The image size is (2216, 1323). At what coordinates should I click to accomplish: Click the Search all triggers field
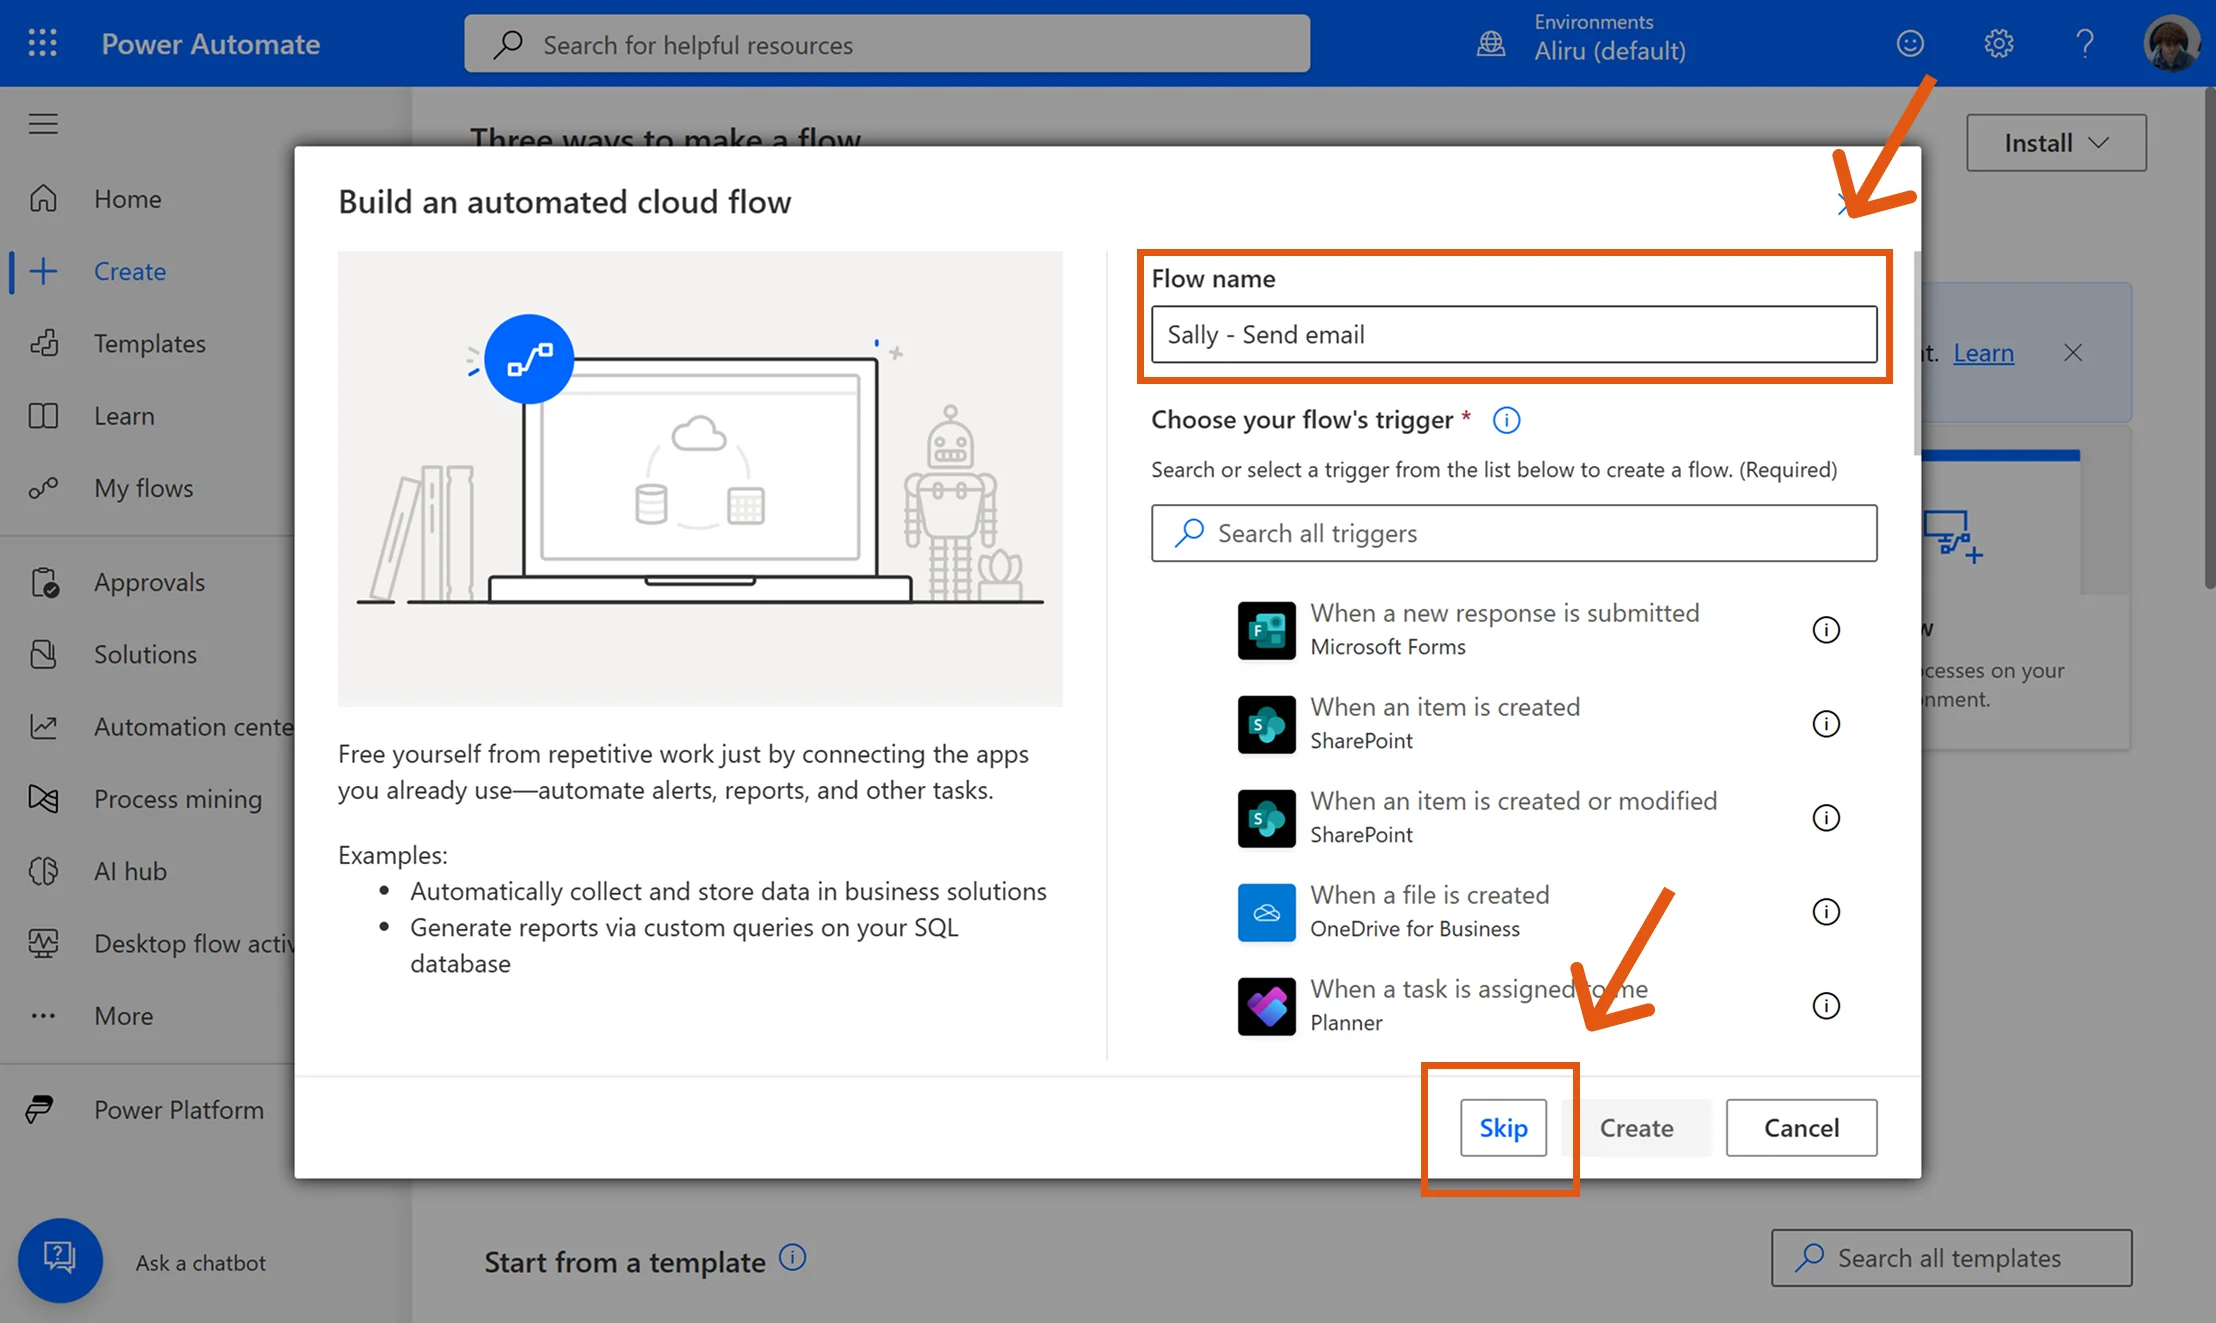point(1514,533)
